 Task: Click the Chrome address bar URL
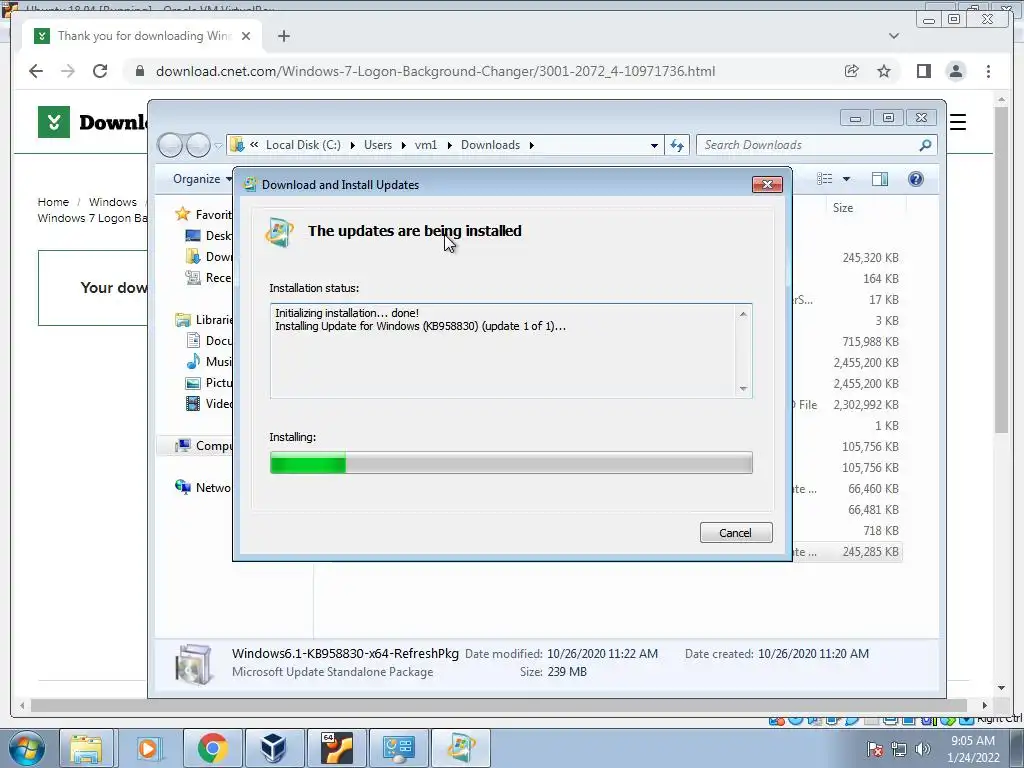(x=435, y=71)
